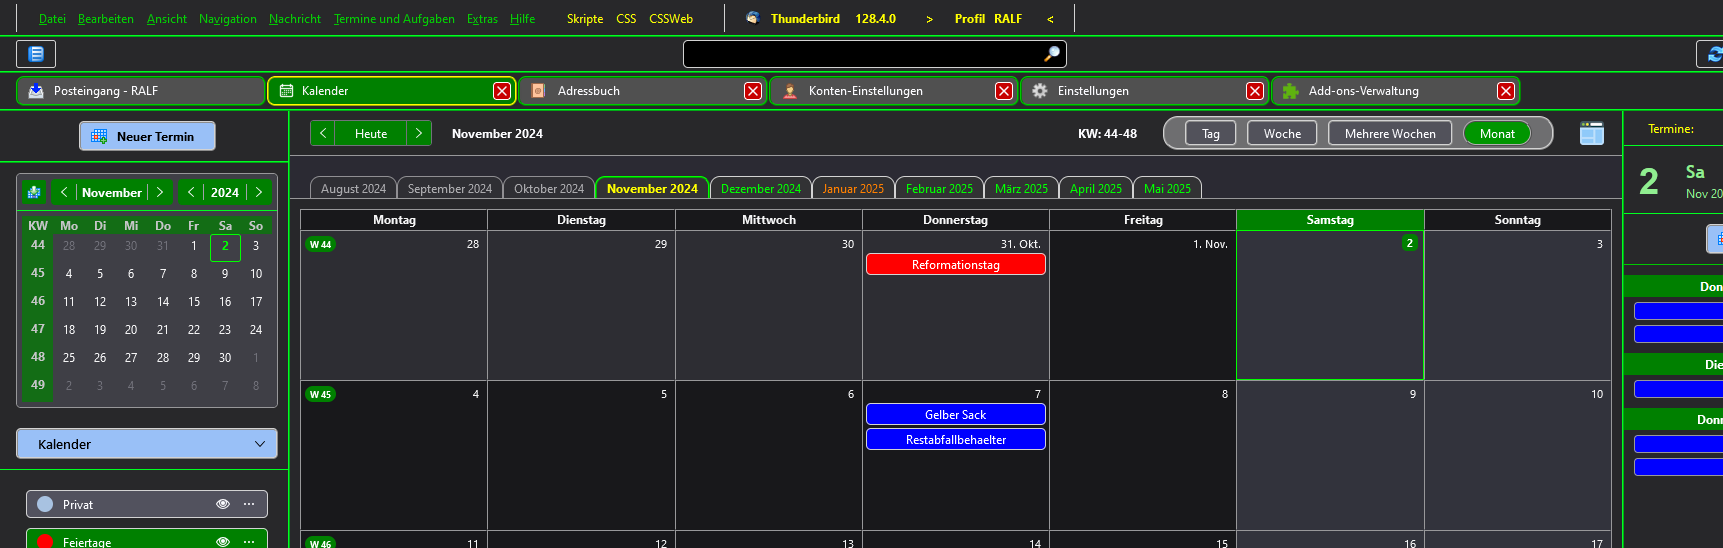
Task: Click the mini-calendar today icon
Action: pos(34,192)
